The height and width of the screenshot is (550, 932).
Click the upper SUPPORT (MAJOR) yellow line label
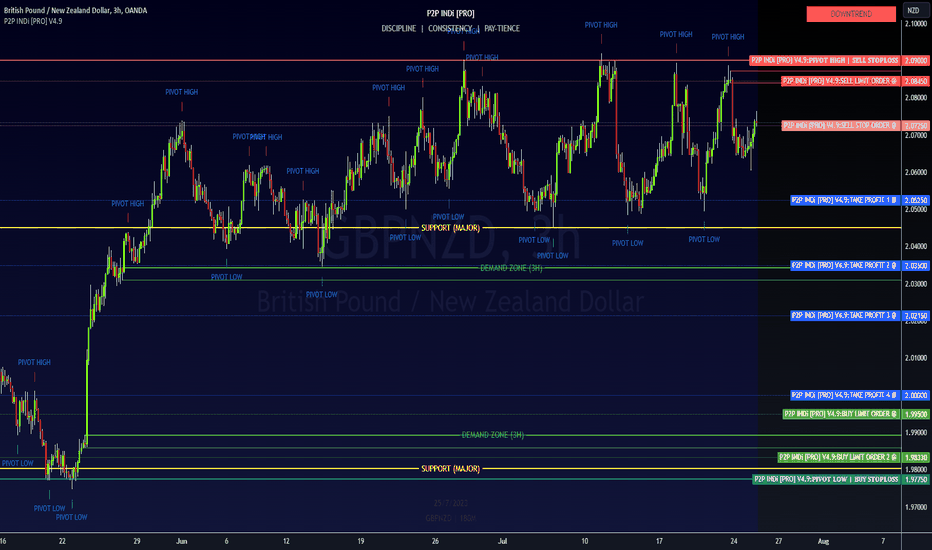[450, 228]
